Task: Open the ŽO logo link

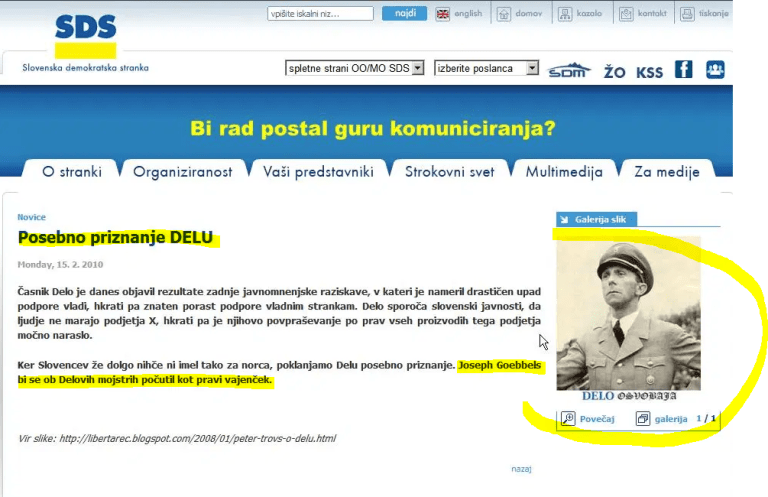Action: click(614, 72)
